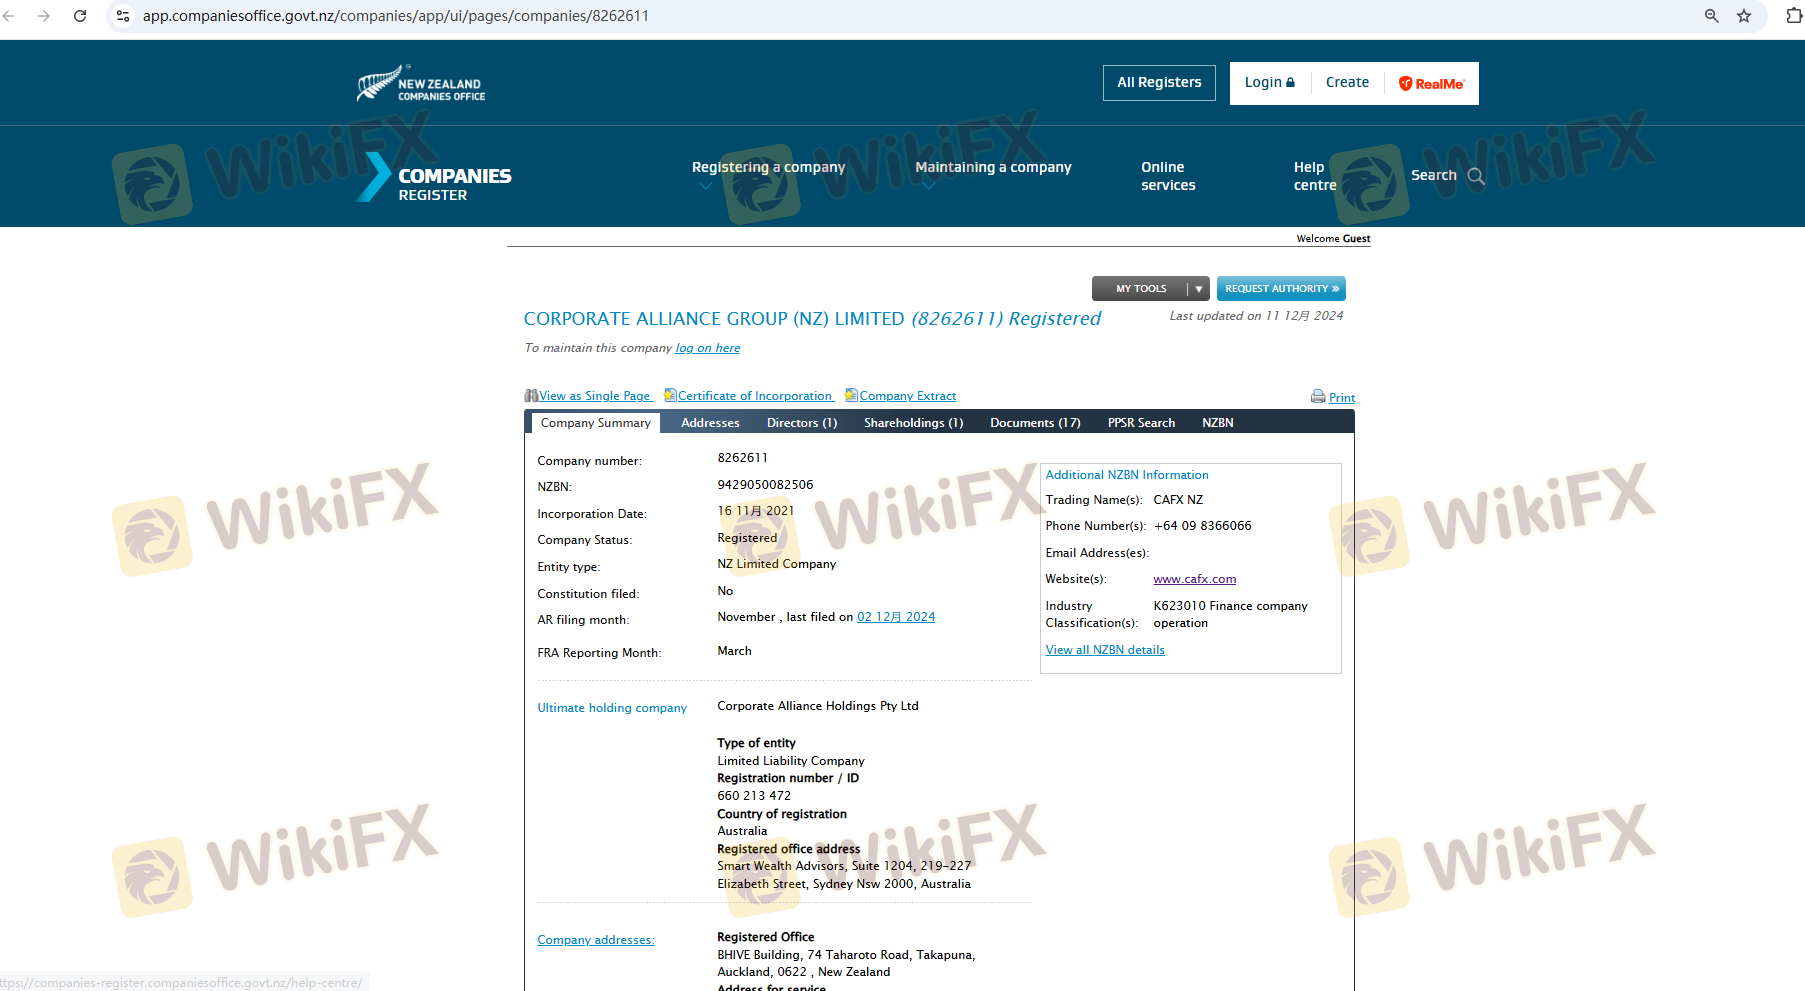Open the New Zealand Companies Office logo
Viewport: 1805px width, 991px height.
point(421,84)
